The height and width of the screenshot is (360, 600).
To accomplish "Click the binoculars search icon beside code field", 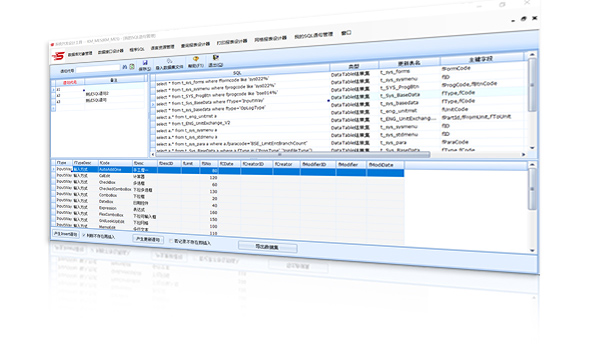I will 125,67.
